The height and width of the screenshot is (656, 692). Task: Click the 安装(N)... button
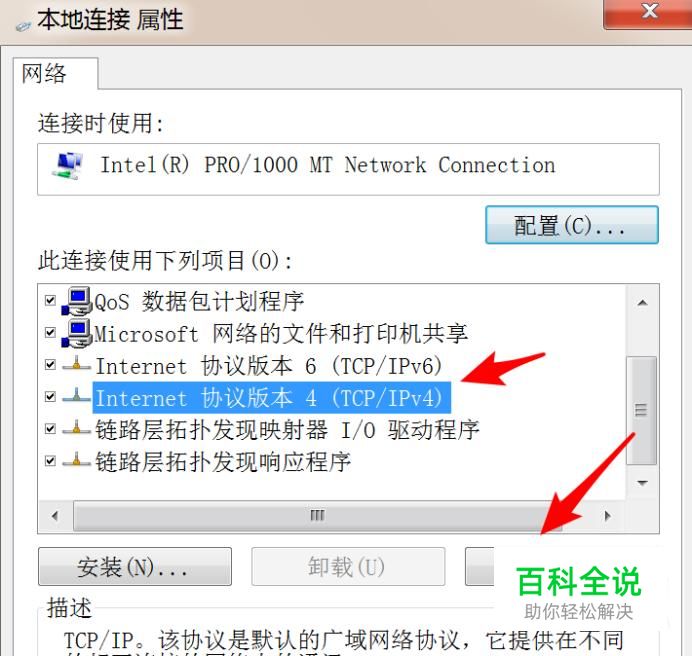click(x=135, y=566)
